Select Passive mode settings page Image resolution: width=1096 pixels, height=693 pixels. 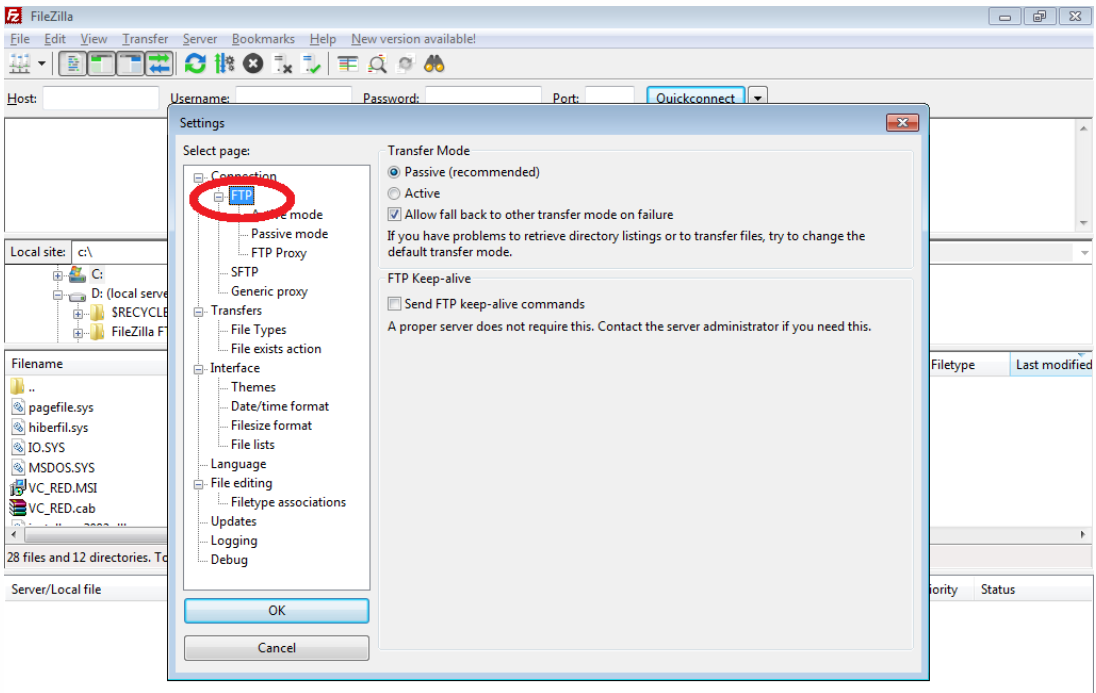click(289, 234)
